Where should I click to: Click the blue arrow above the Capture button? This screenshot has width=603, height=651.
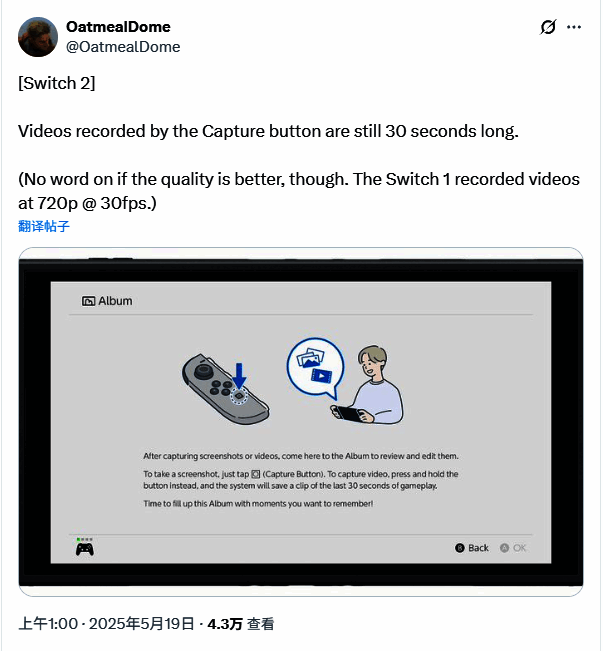[x=239, y=375]
